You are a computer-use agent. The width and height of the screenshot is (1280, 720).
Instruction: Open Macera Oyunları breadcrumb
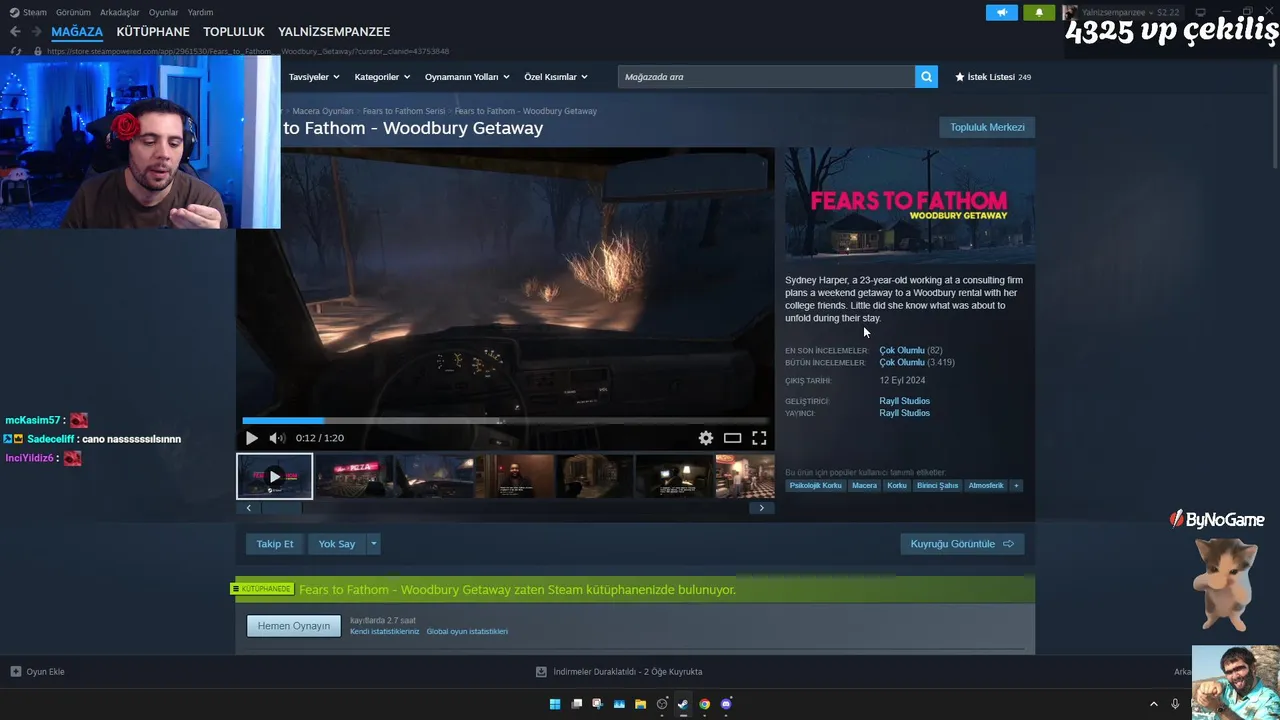pos(323,111)
